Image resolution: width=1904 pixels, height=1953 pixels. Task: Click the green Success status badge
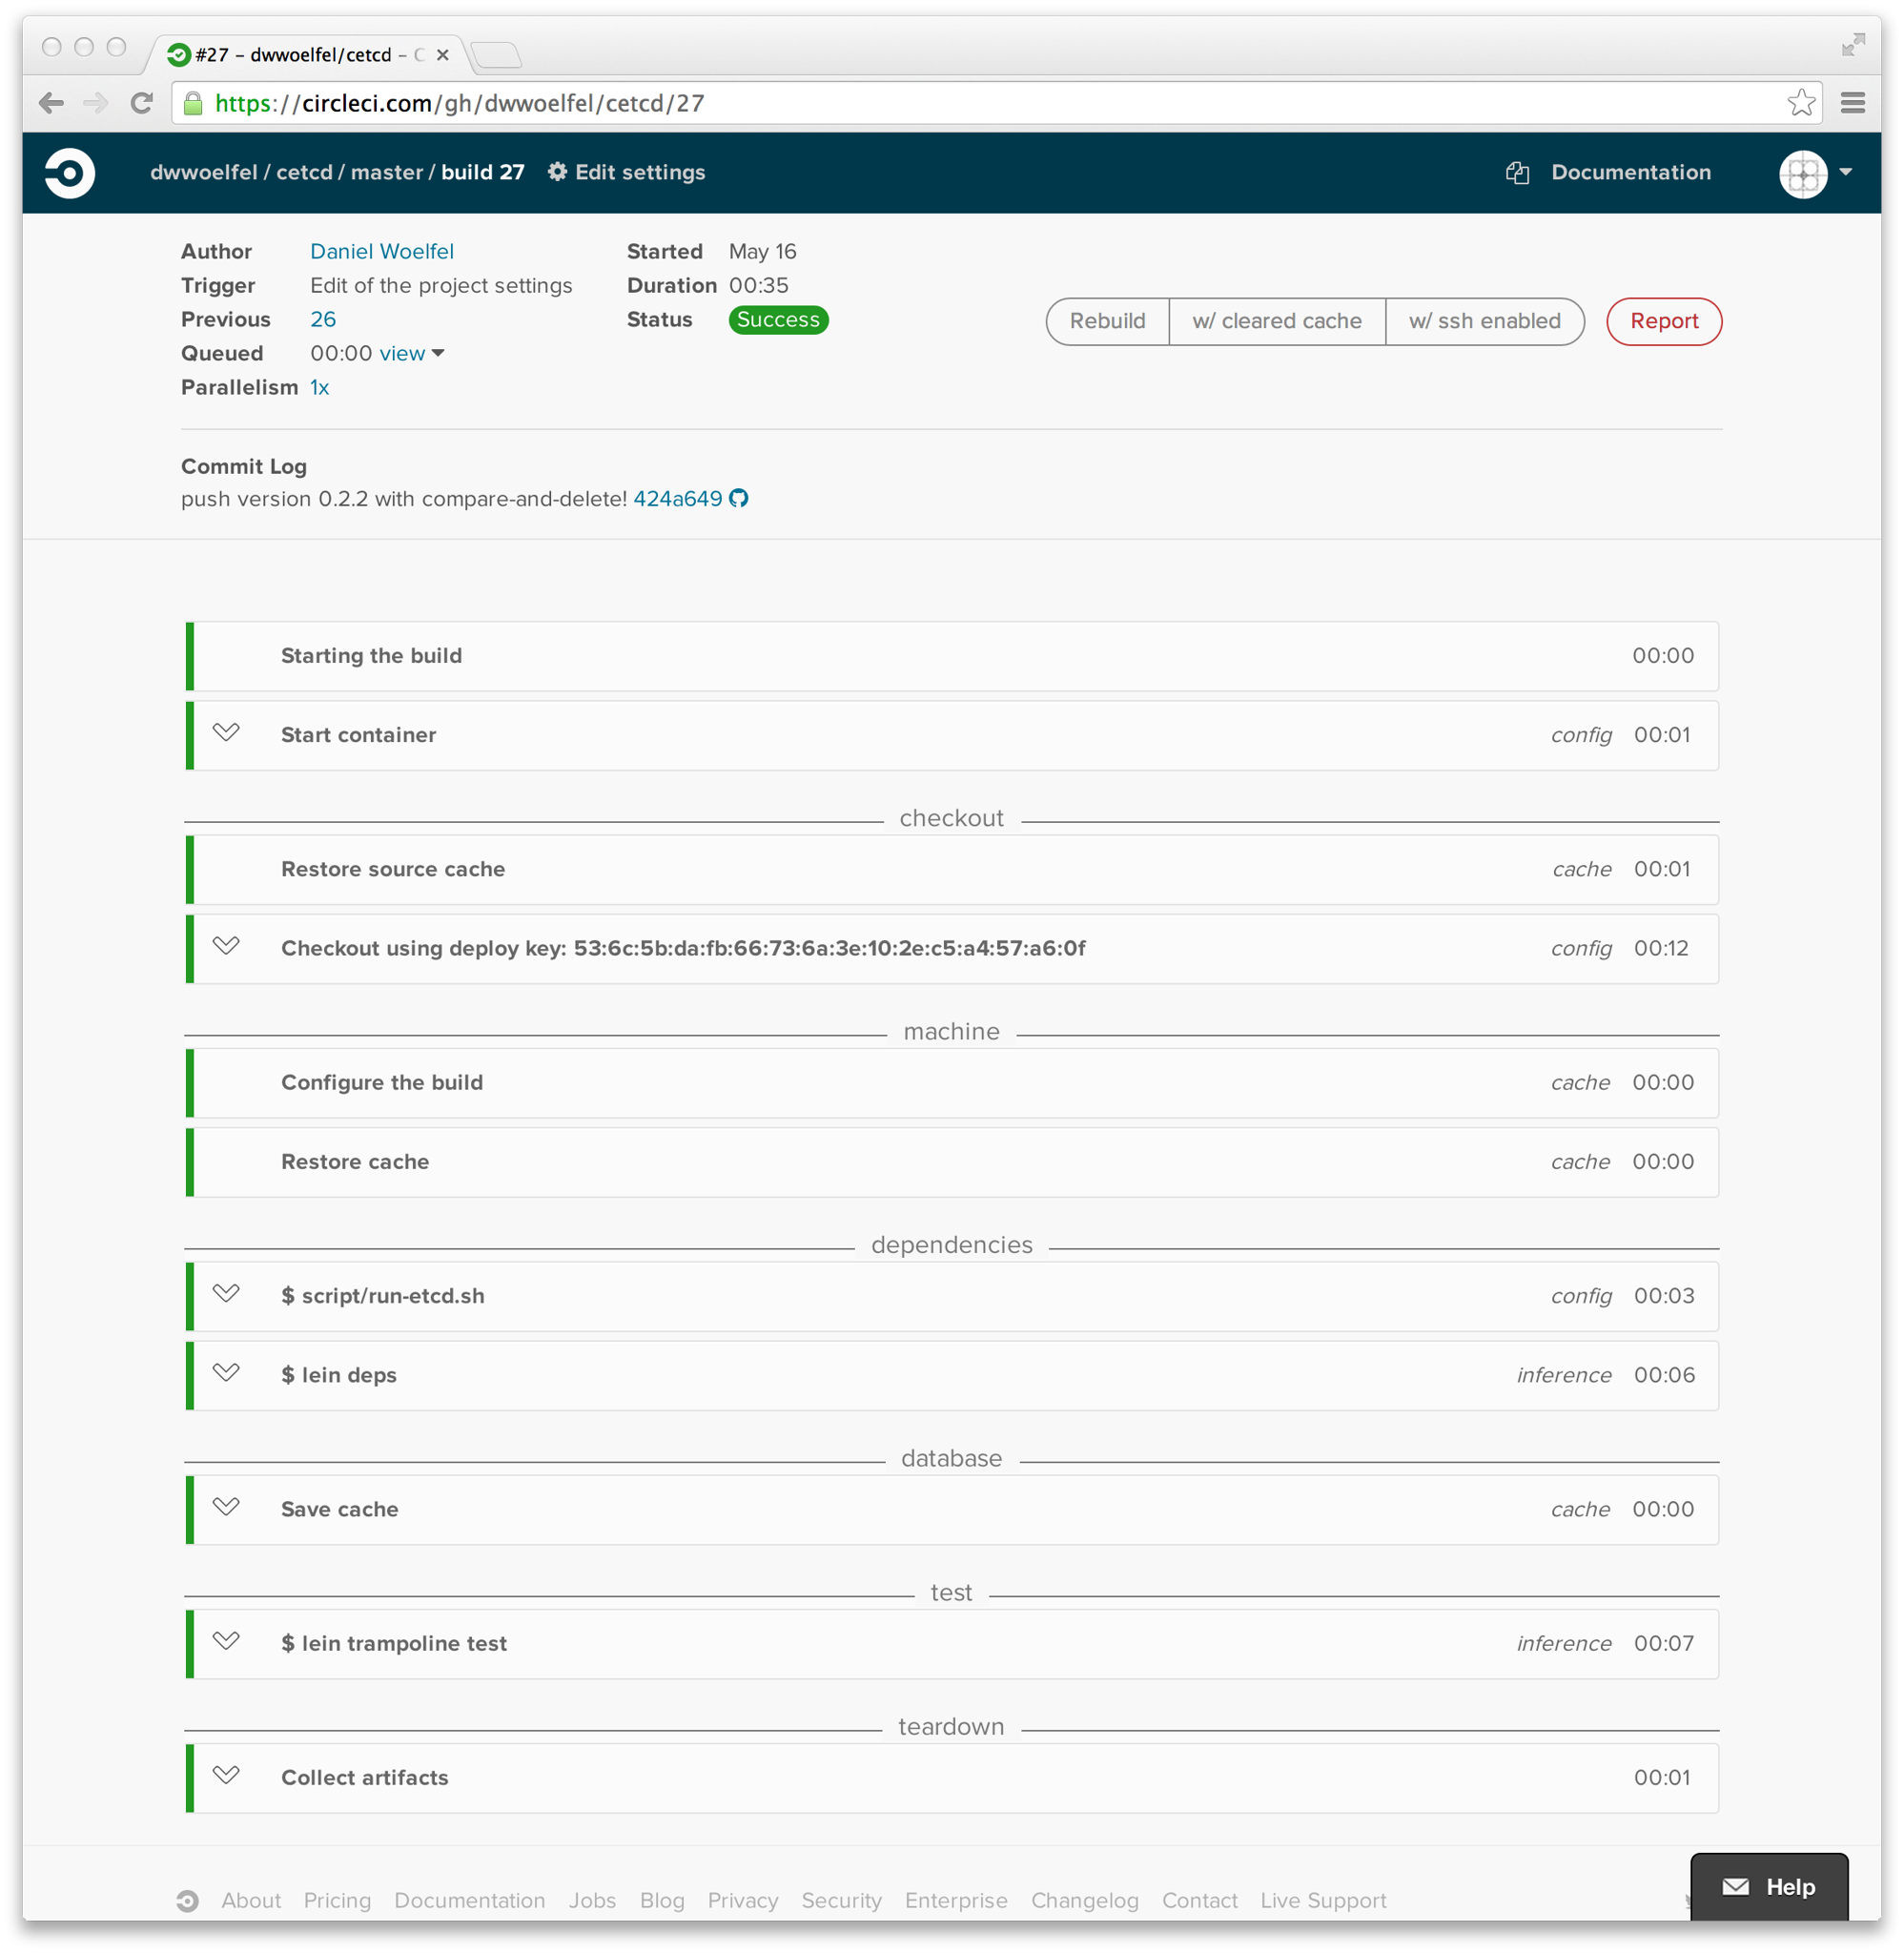tap(778, 319)
